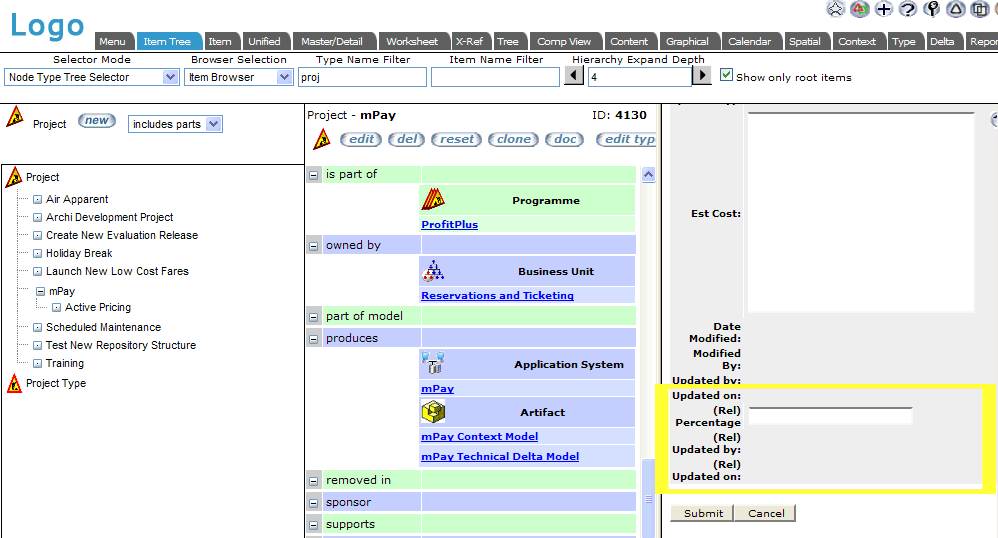Image resolution: width=998 pixels, height=538 pixels.
Task: Open the Item Browser dropdown
Action: (238, 77)
